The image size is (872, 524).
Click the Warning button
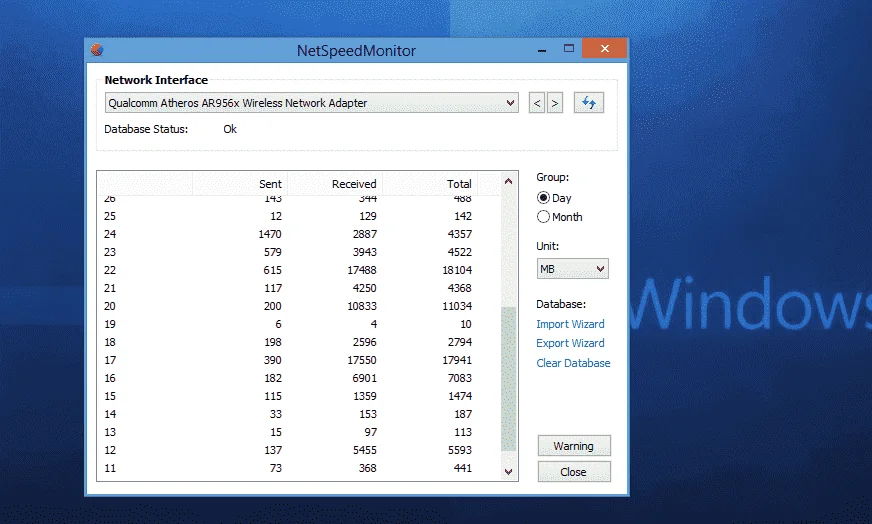coord(574,446)
